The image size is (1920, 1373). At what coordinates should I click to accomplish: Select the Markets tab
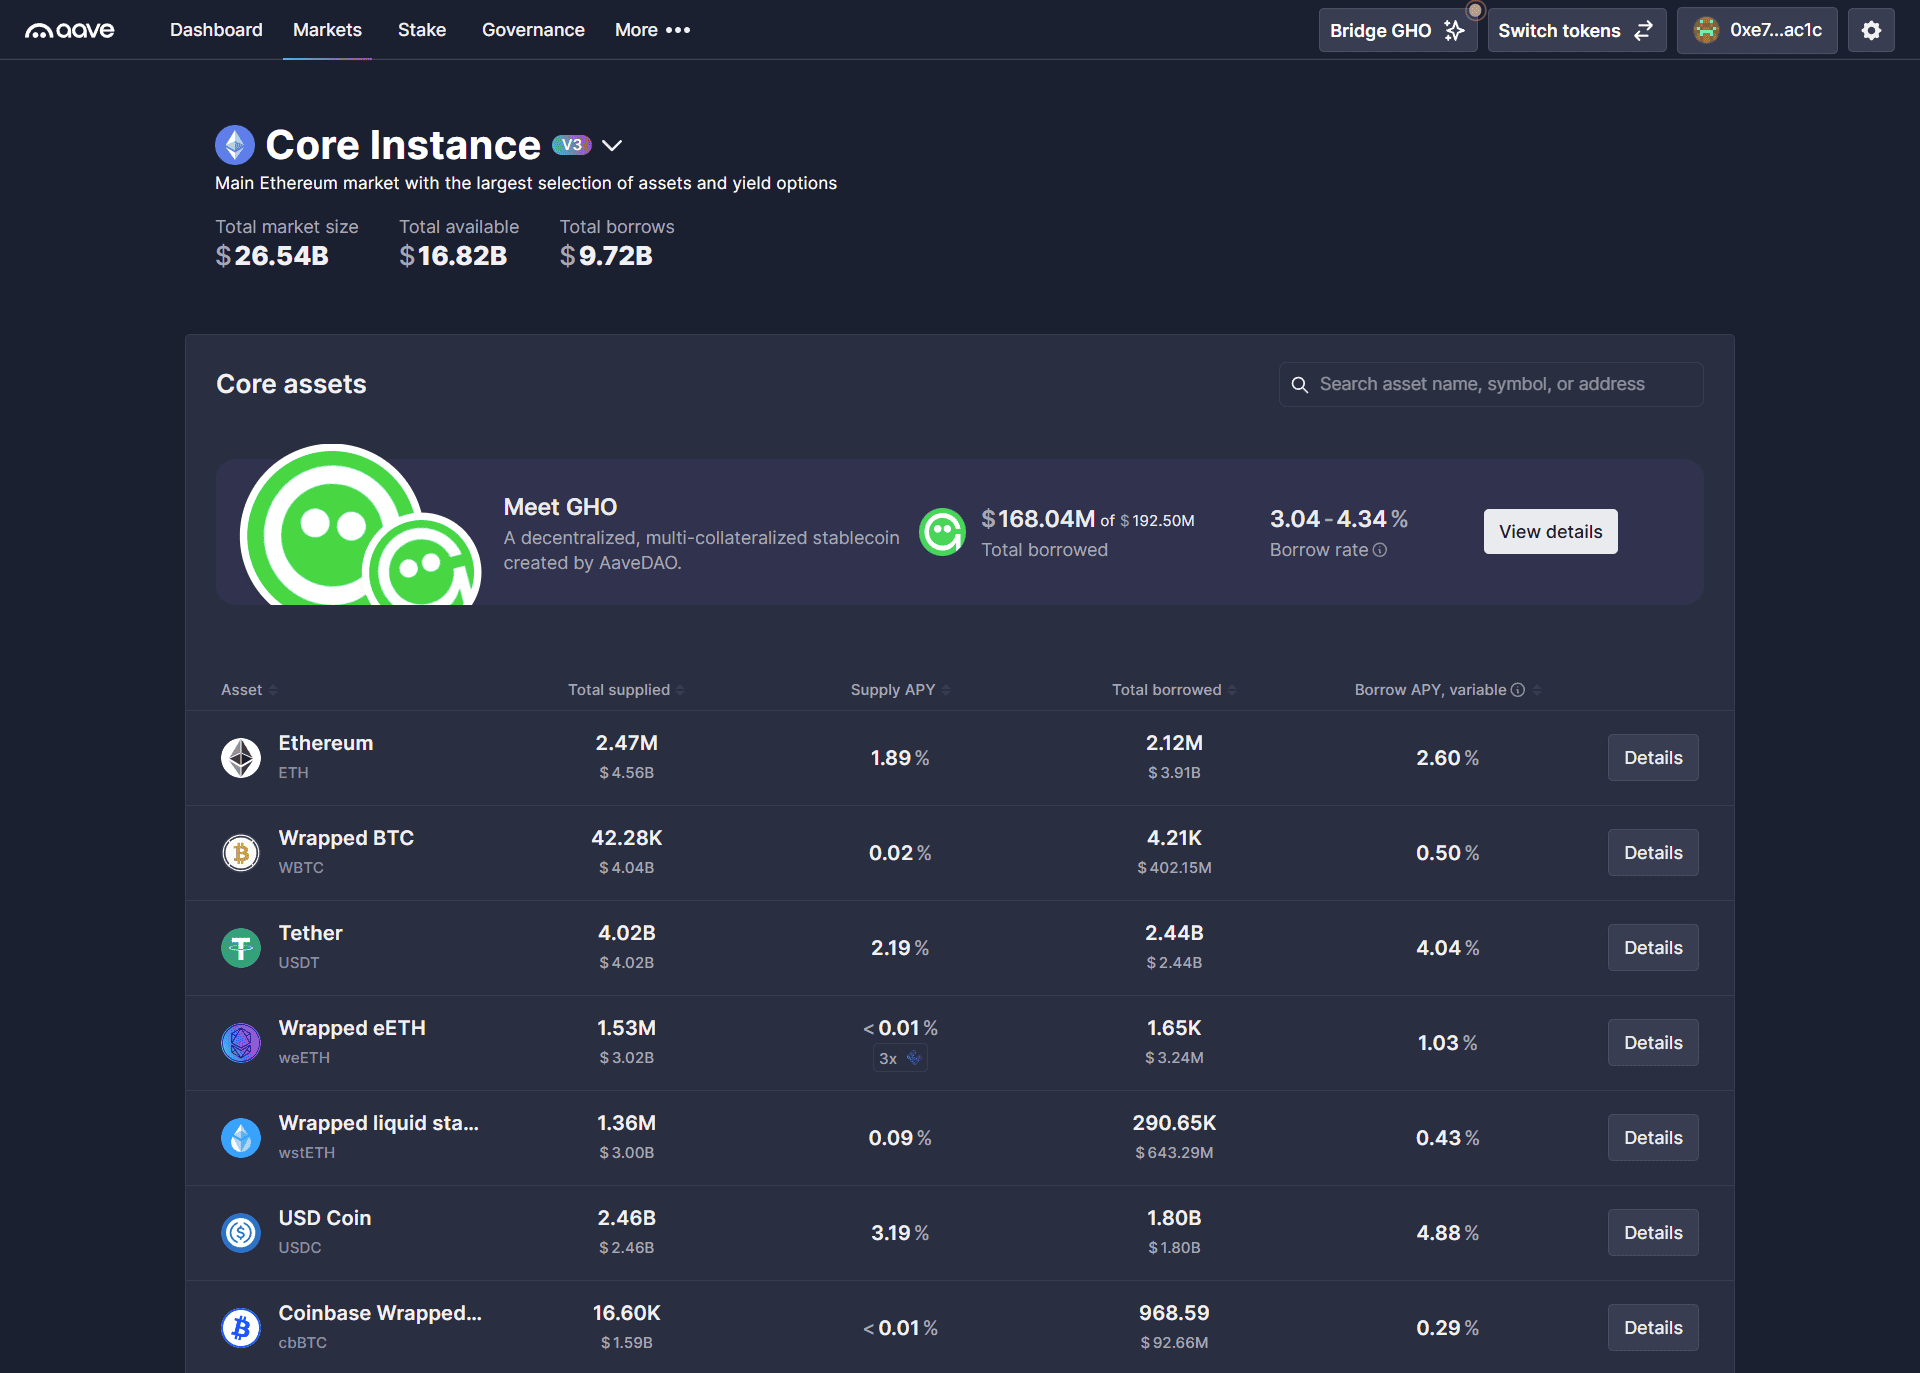[x=327, y=30]
